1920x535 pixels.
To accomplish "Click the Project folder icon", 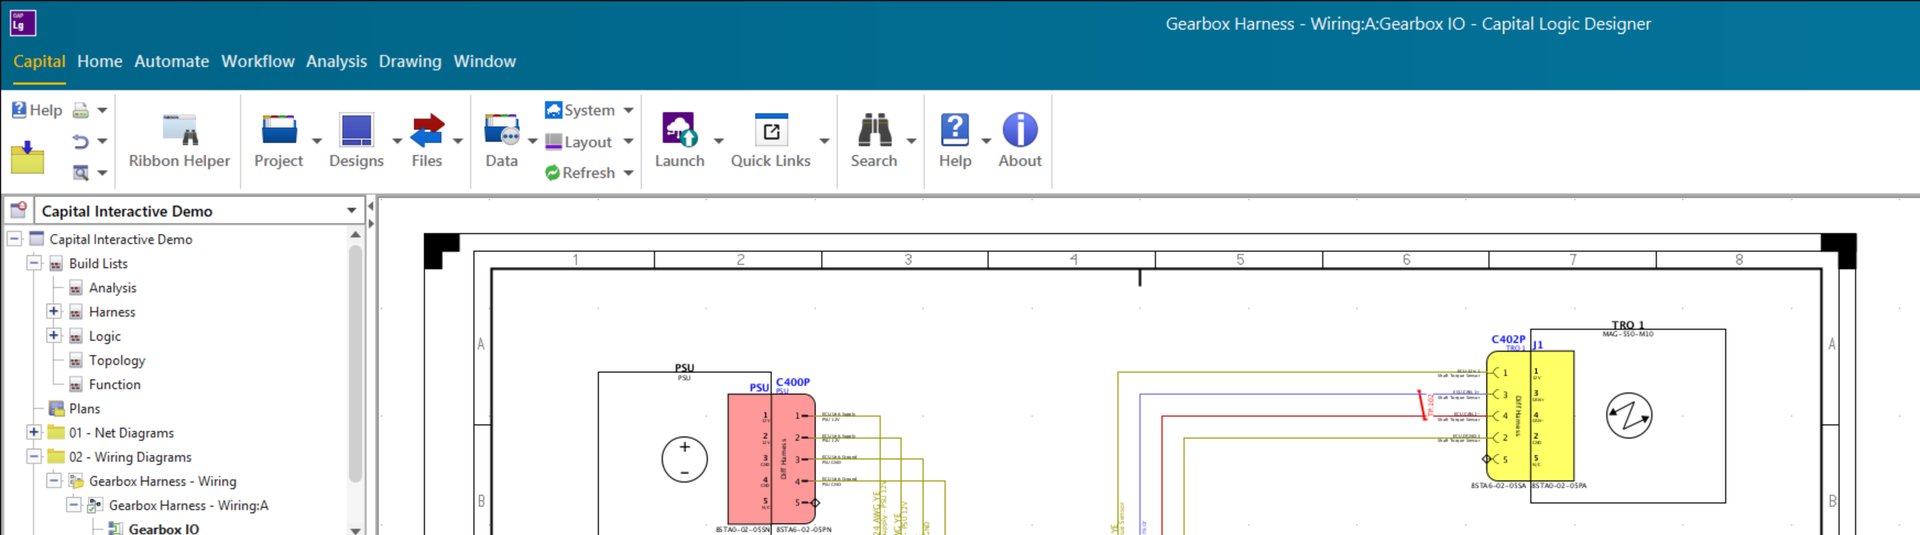I will (x=279, y=130).
